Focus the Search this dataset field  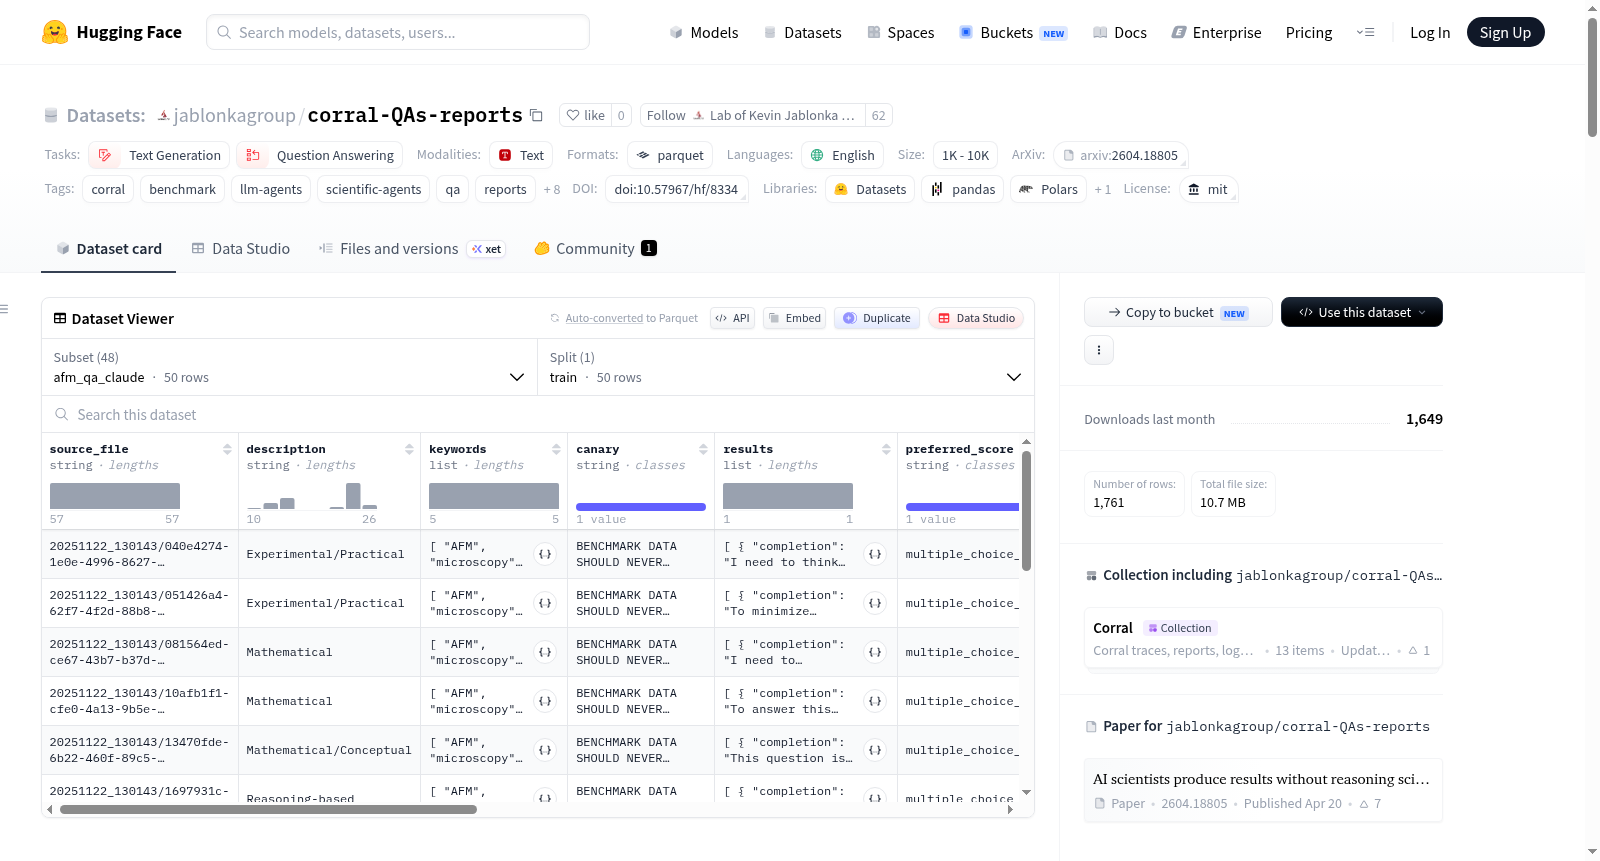[538, 414]
